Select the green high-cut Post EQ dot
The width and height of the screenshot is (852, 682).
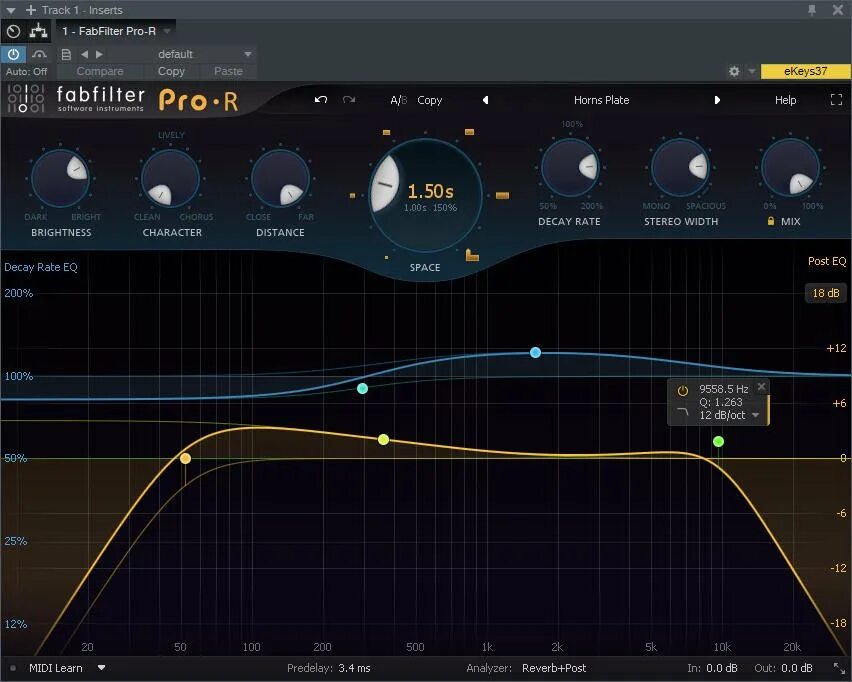pos(718,441)
